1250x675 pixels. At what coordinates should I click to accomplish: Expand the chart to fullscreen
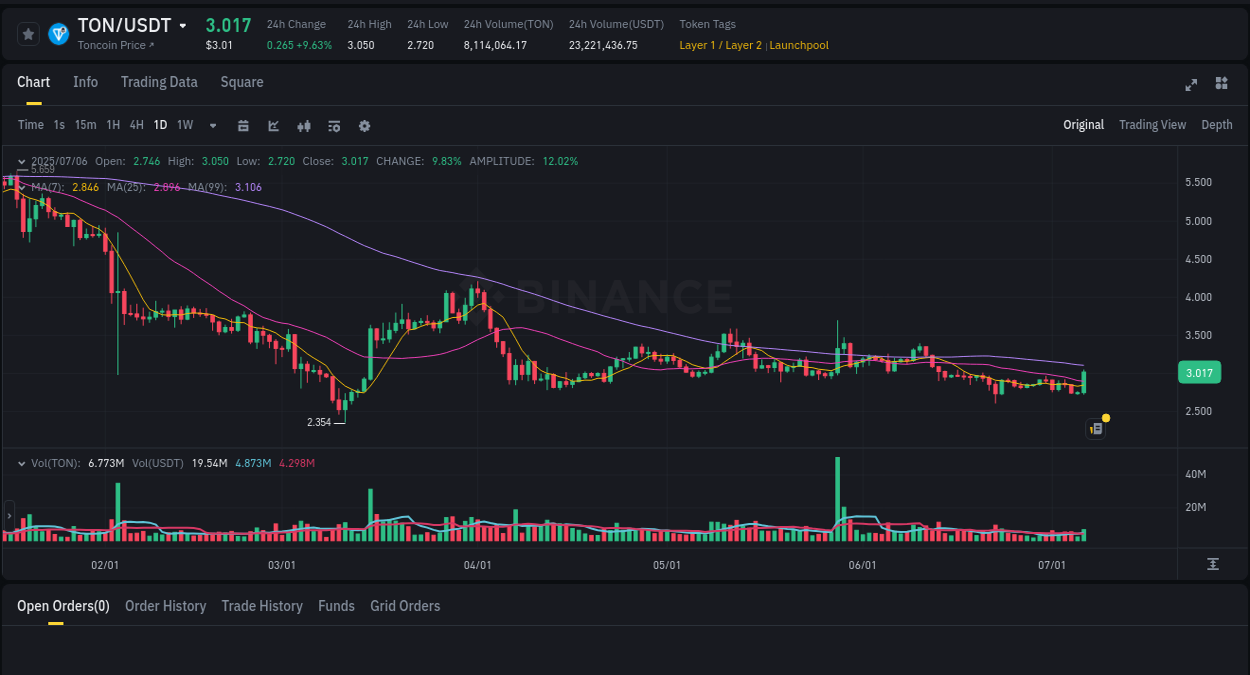pos(1190,84)
